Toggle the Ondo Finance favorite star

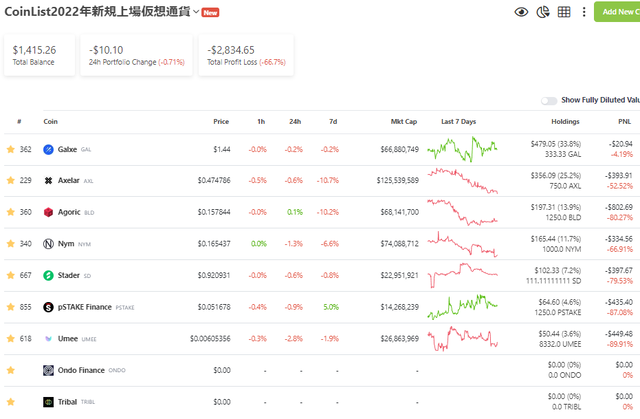click(x=11, y=370)
